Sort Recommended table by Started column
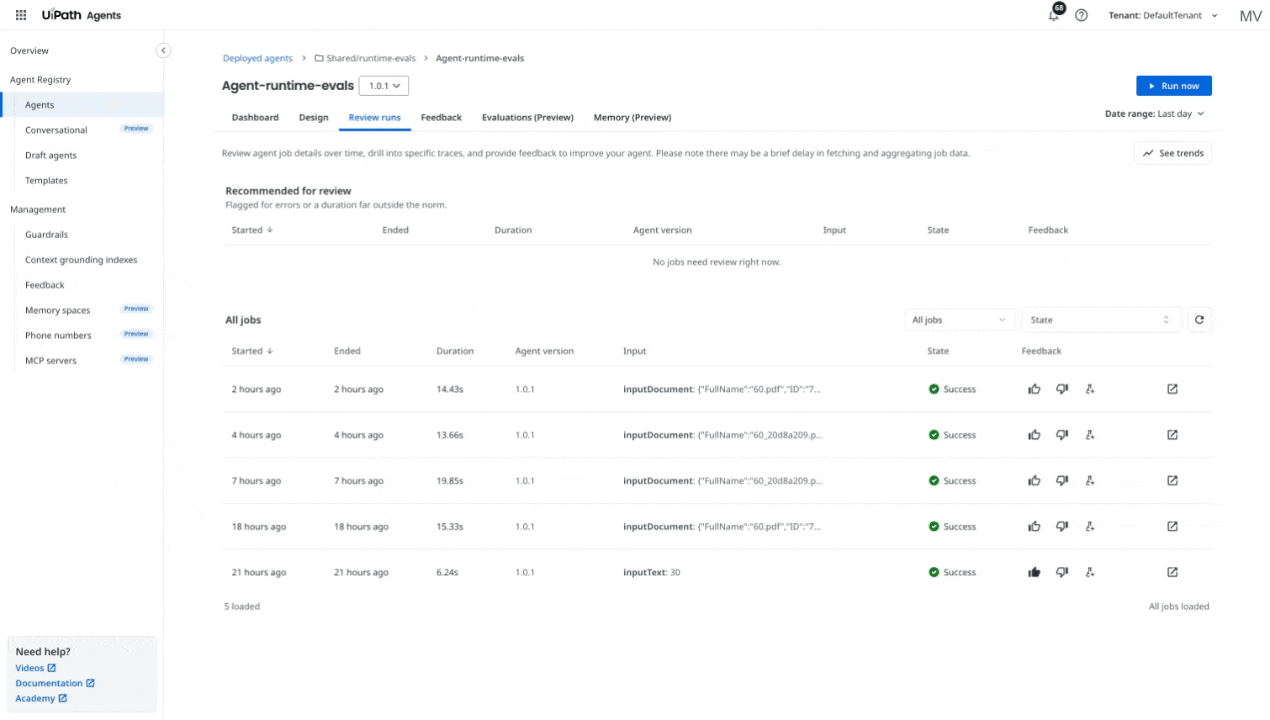The image size is (1270, 720). pyautogui.click(x=252, y=230)
